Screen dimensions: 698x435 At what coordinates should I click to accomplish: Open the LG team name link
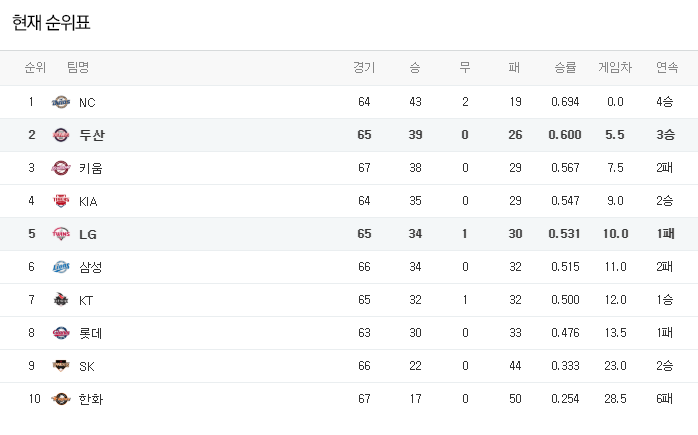click(88, 234)
